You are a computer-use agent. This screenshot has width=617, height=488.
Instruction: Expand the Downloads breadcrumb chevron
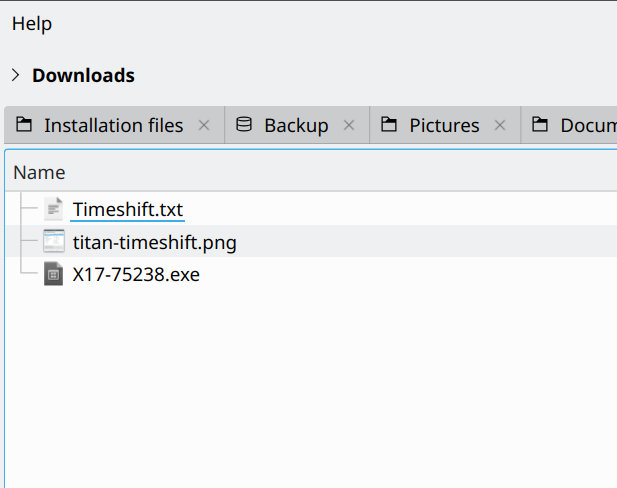16,75
